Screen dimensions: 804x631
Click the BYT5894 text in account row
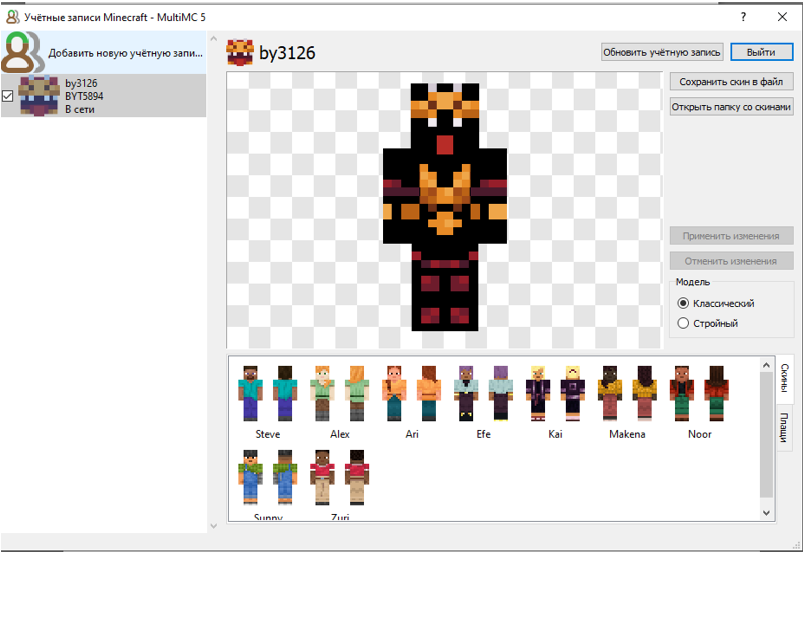[x=84, y=96]
